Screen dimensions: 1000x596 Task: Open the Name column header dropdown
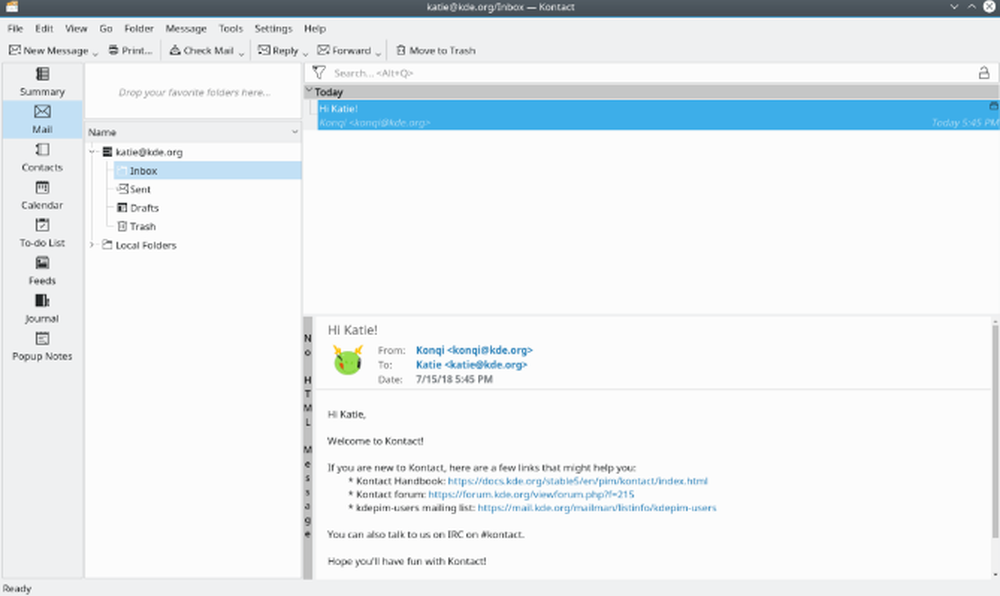pyautogui.click(x=295, y=132)
